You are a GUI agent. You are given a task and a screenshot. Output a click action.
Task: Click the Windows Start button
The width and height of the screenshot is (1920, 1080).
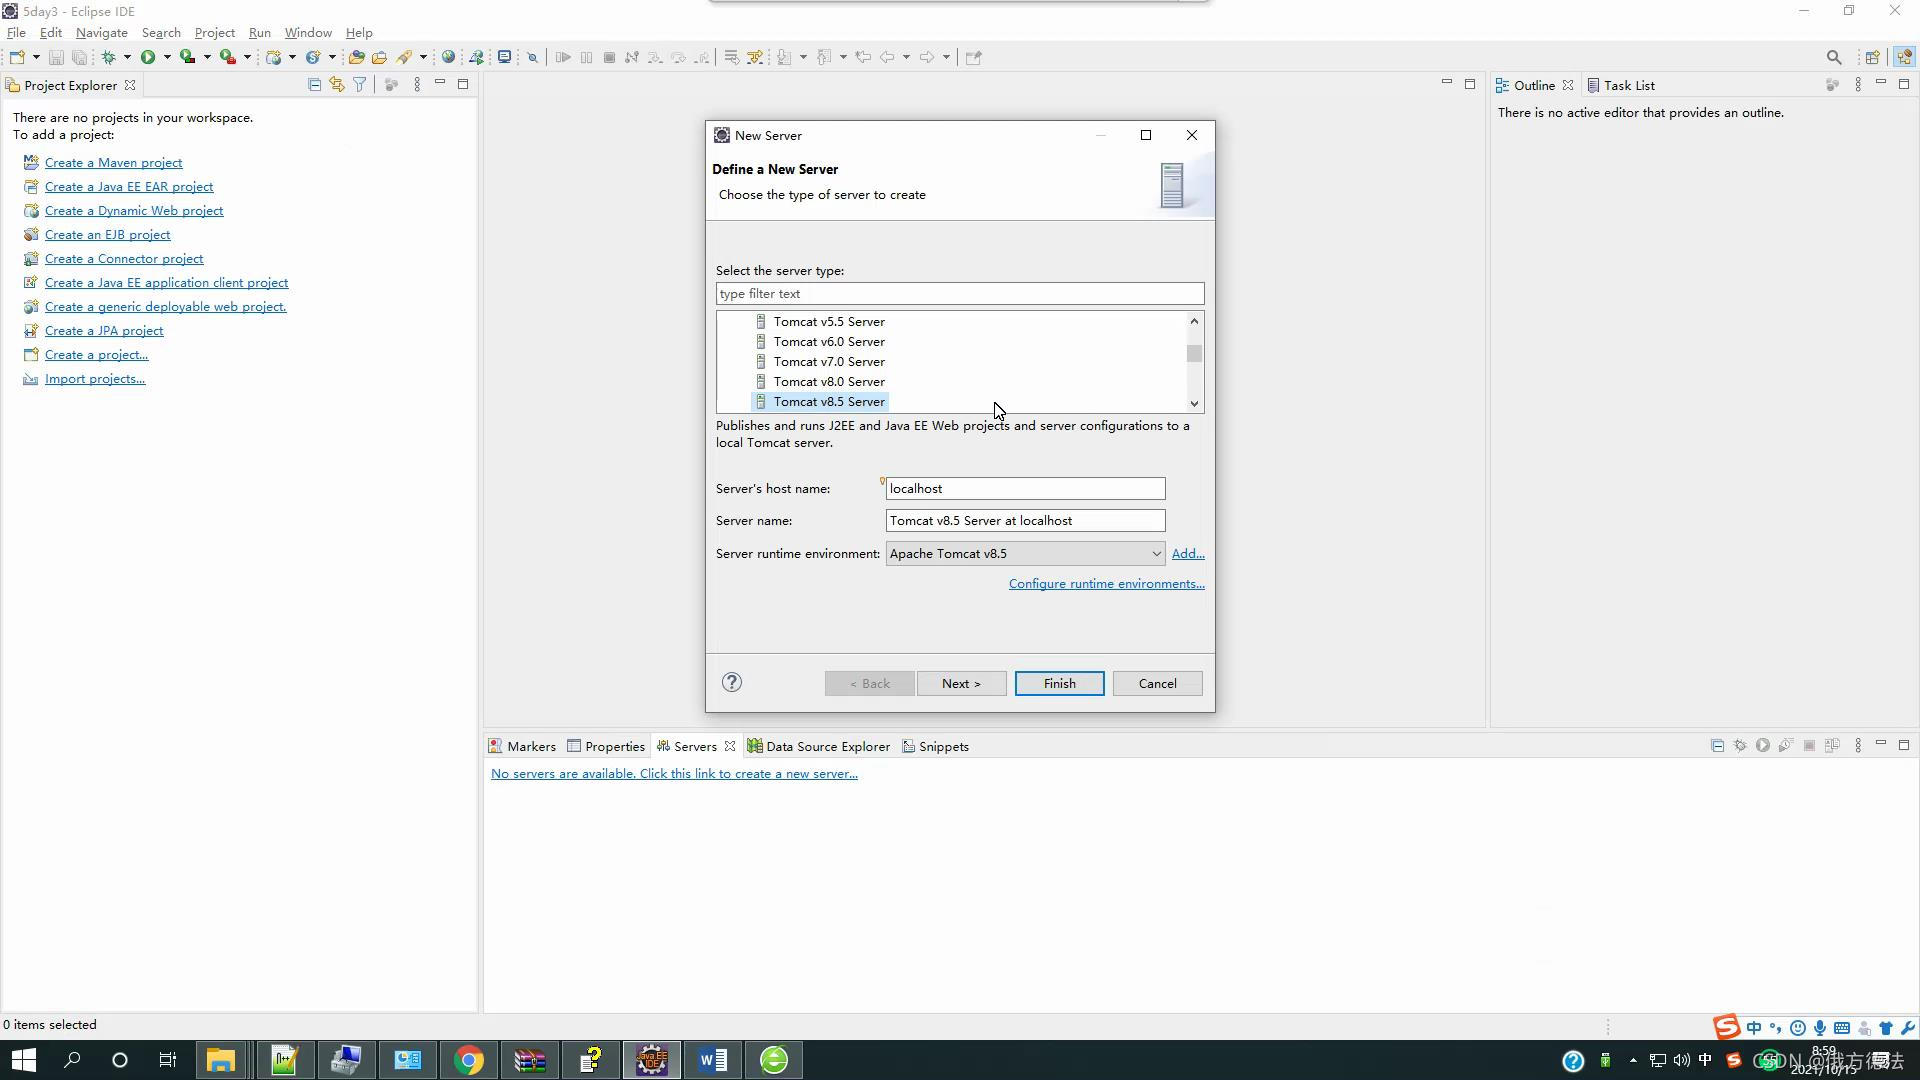click(x=24, y=1060)
